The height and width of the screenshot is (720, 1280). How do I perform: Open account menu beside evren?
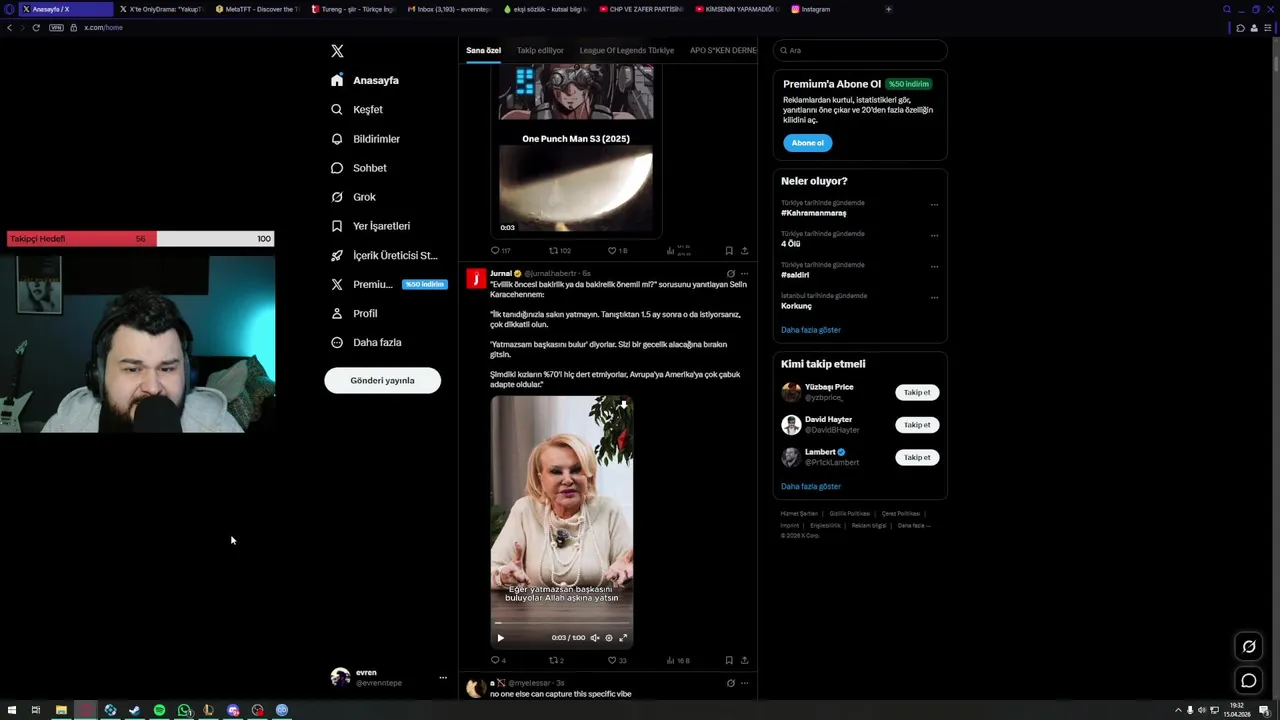443,678
